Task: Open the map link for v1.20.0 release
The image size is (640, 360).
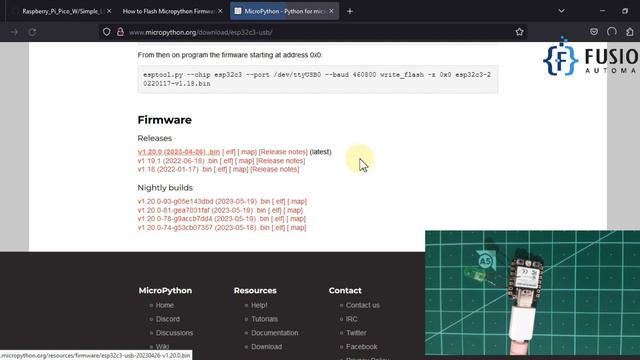Action: (247, 152)
